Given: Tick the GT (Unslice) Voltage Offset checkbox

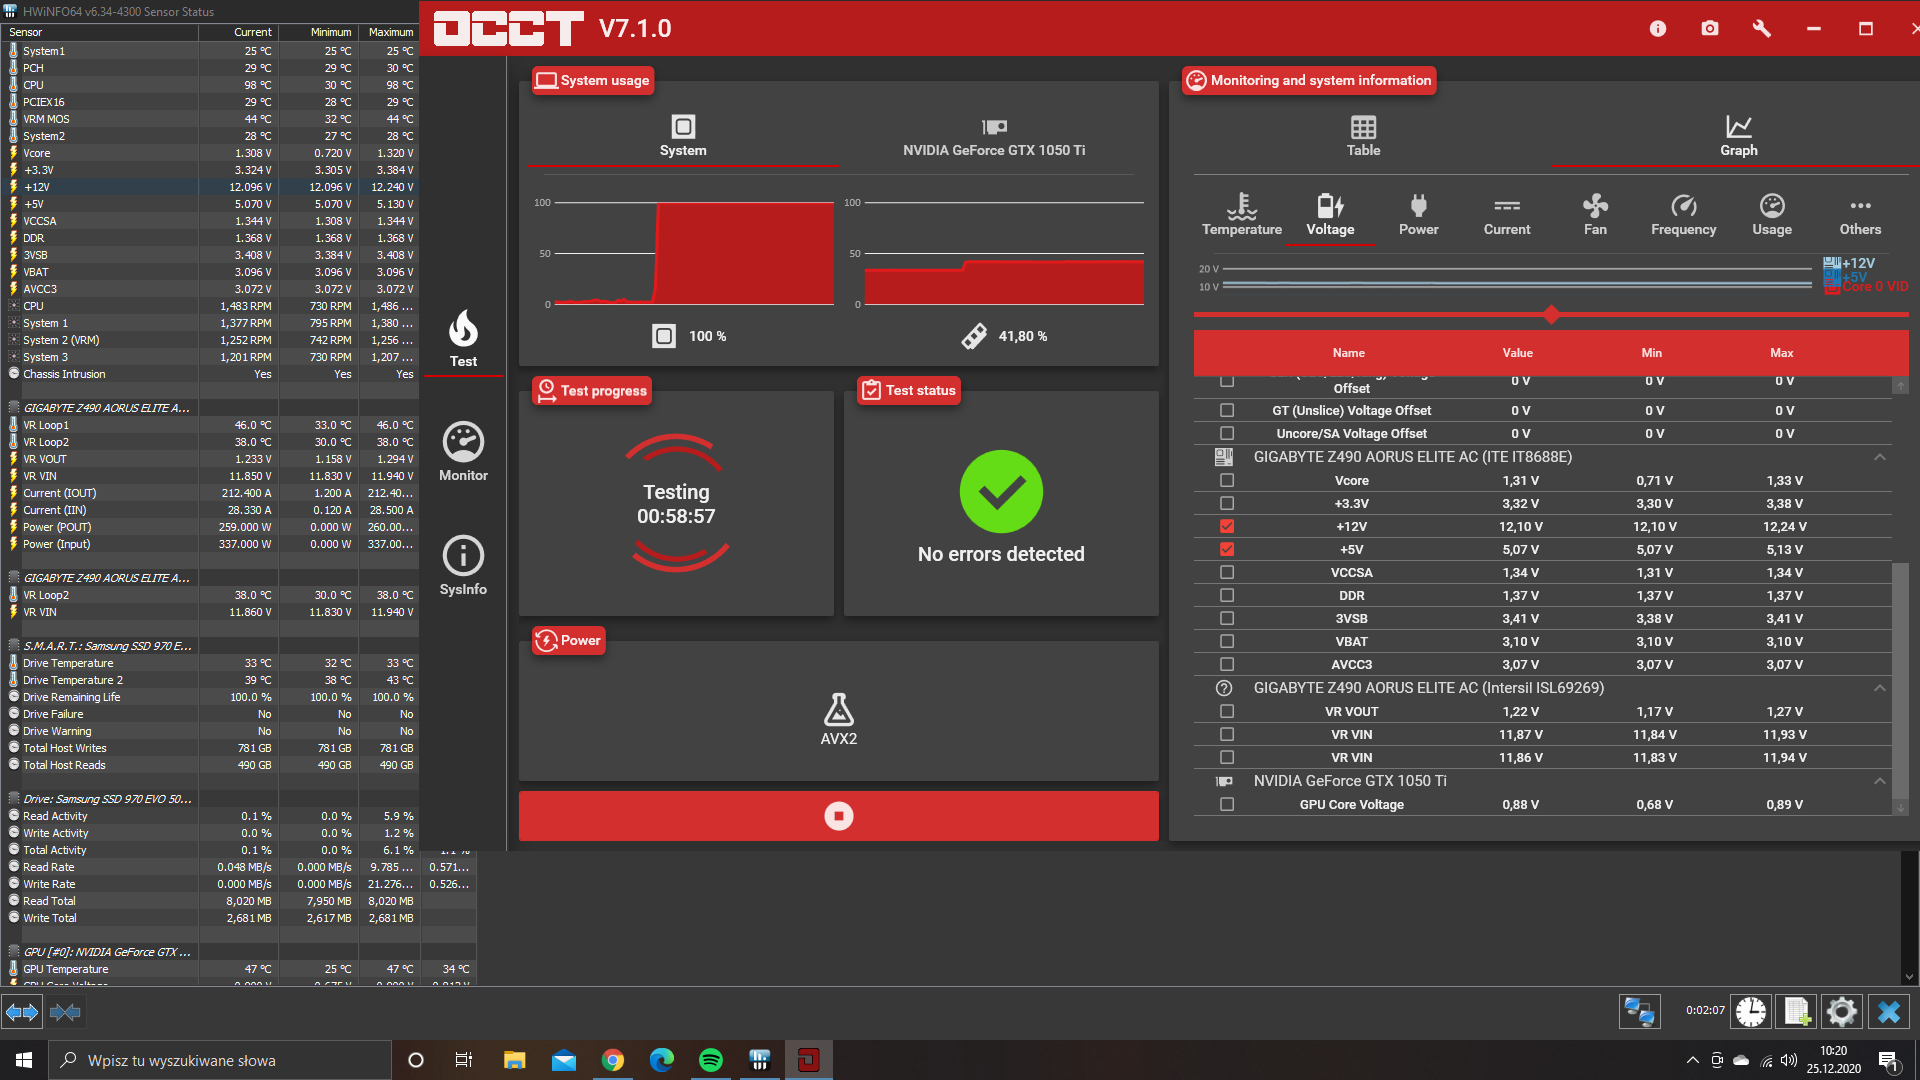Looking at the screenshot, I should (x=1227, y=411).
